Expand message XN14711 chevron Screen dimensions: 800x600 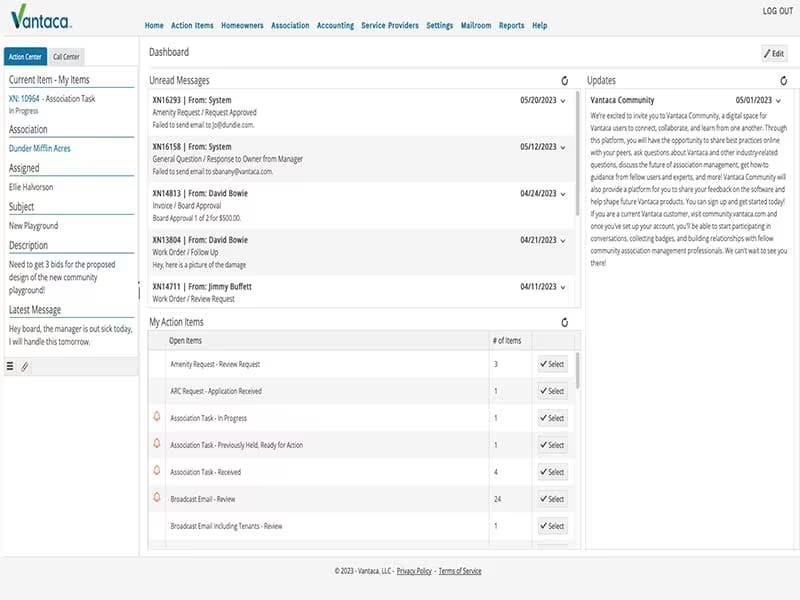[563, 288]
